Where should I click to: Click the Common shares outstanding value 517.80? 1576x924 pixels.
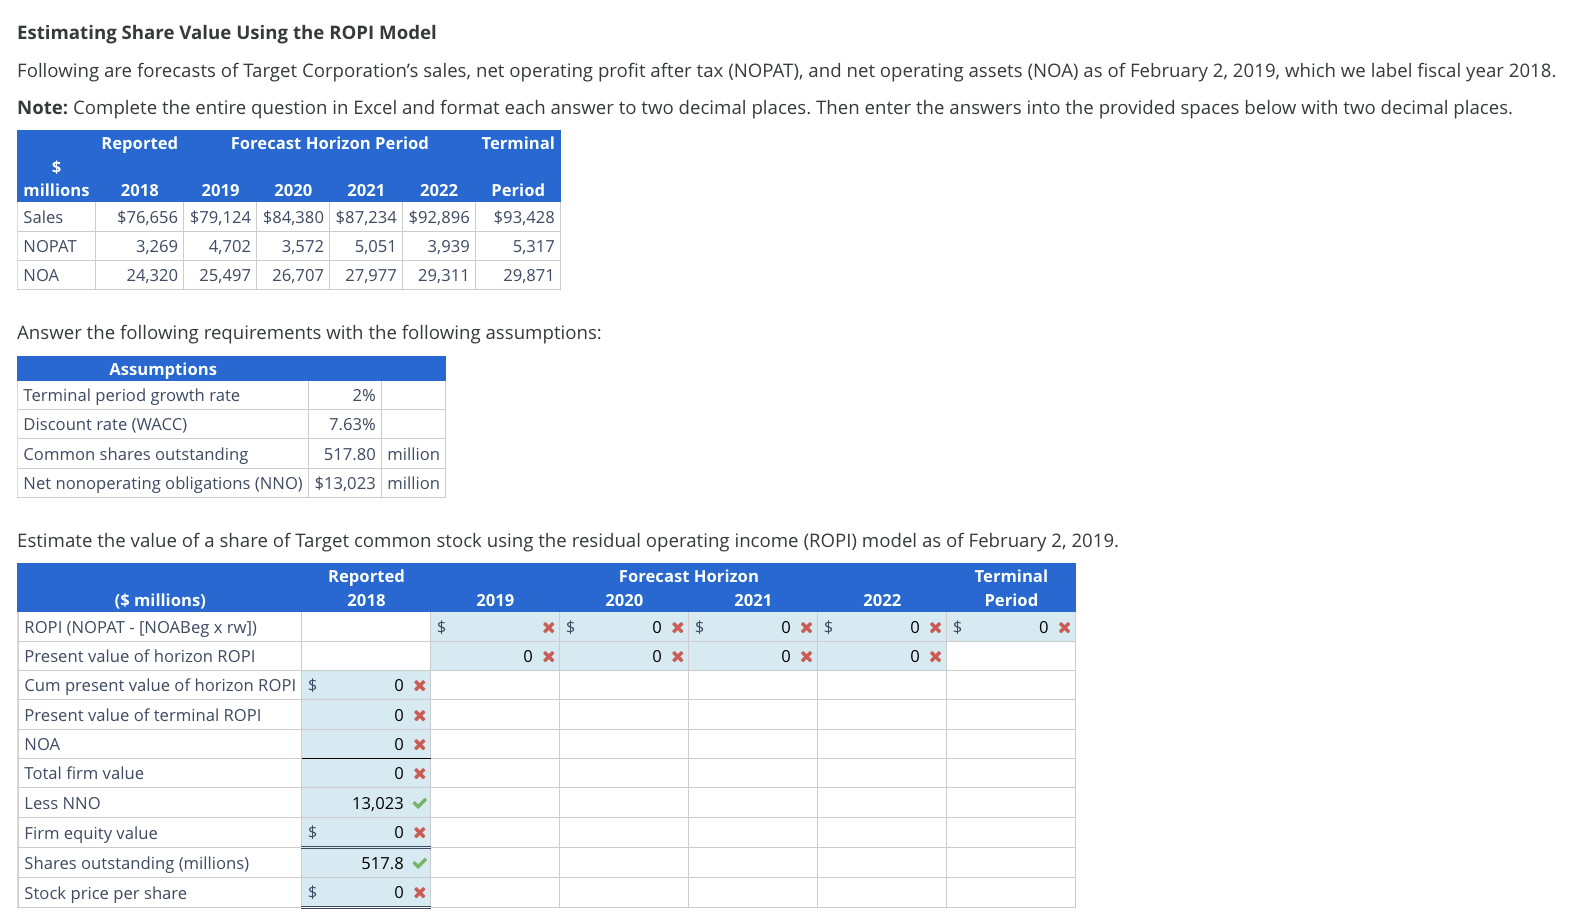pos(350,454)
